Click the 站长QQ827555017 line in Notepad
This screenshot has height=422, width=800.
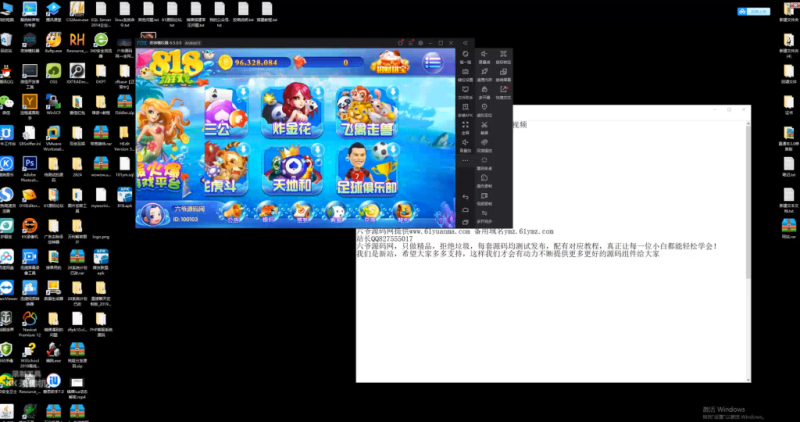tap(384, 239)
